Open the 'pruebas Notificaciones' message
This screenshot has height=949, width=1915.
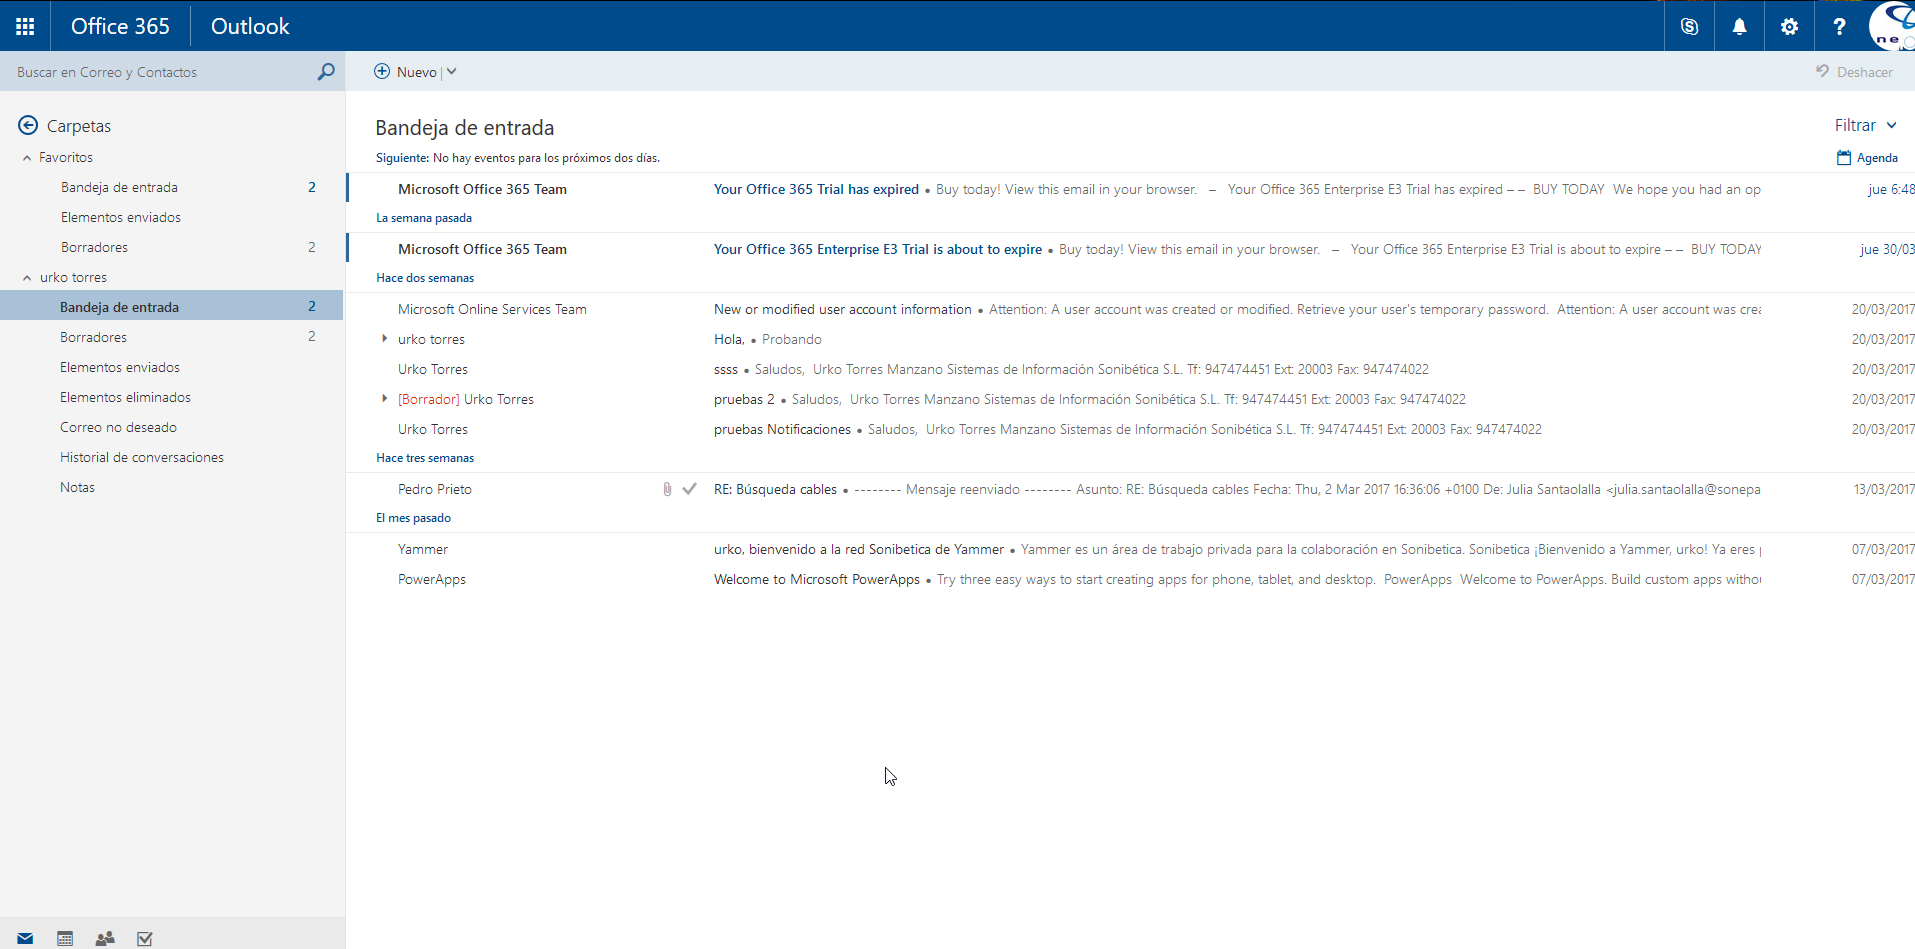point(1131,429)
